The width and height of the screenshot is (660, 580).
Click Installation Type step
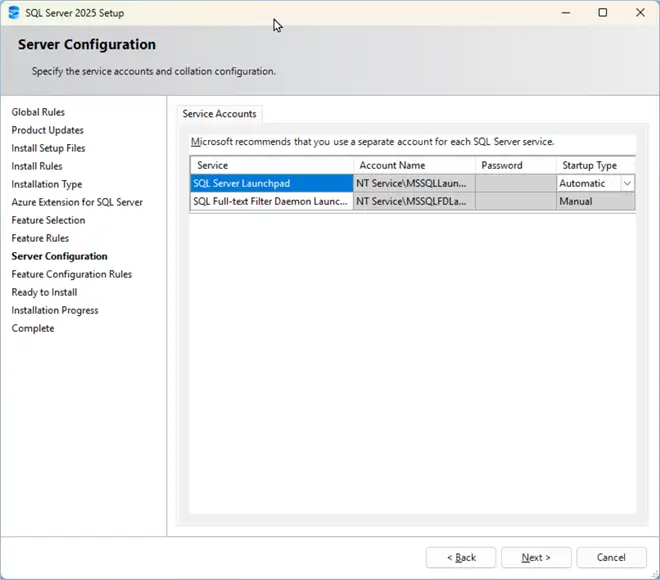47,184
